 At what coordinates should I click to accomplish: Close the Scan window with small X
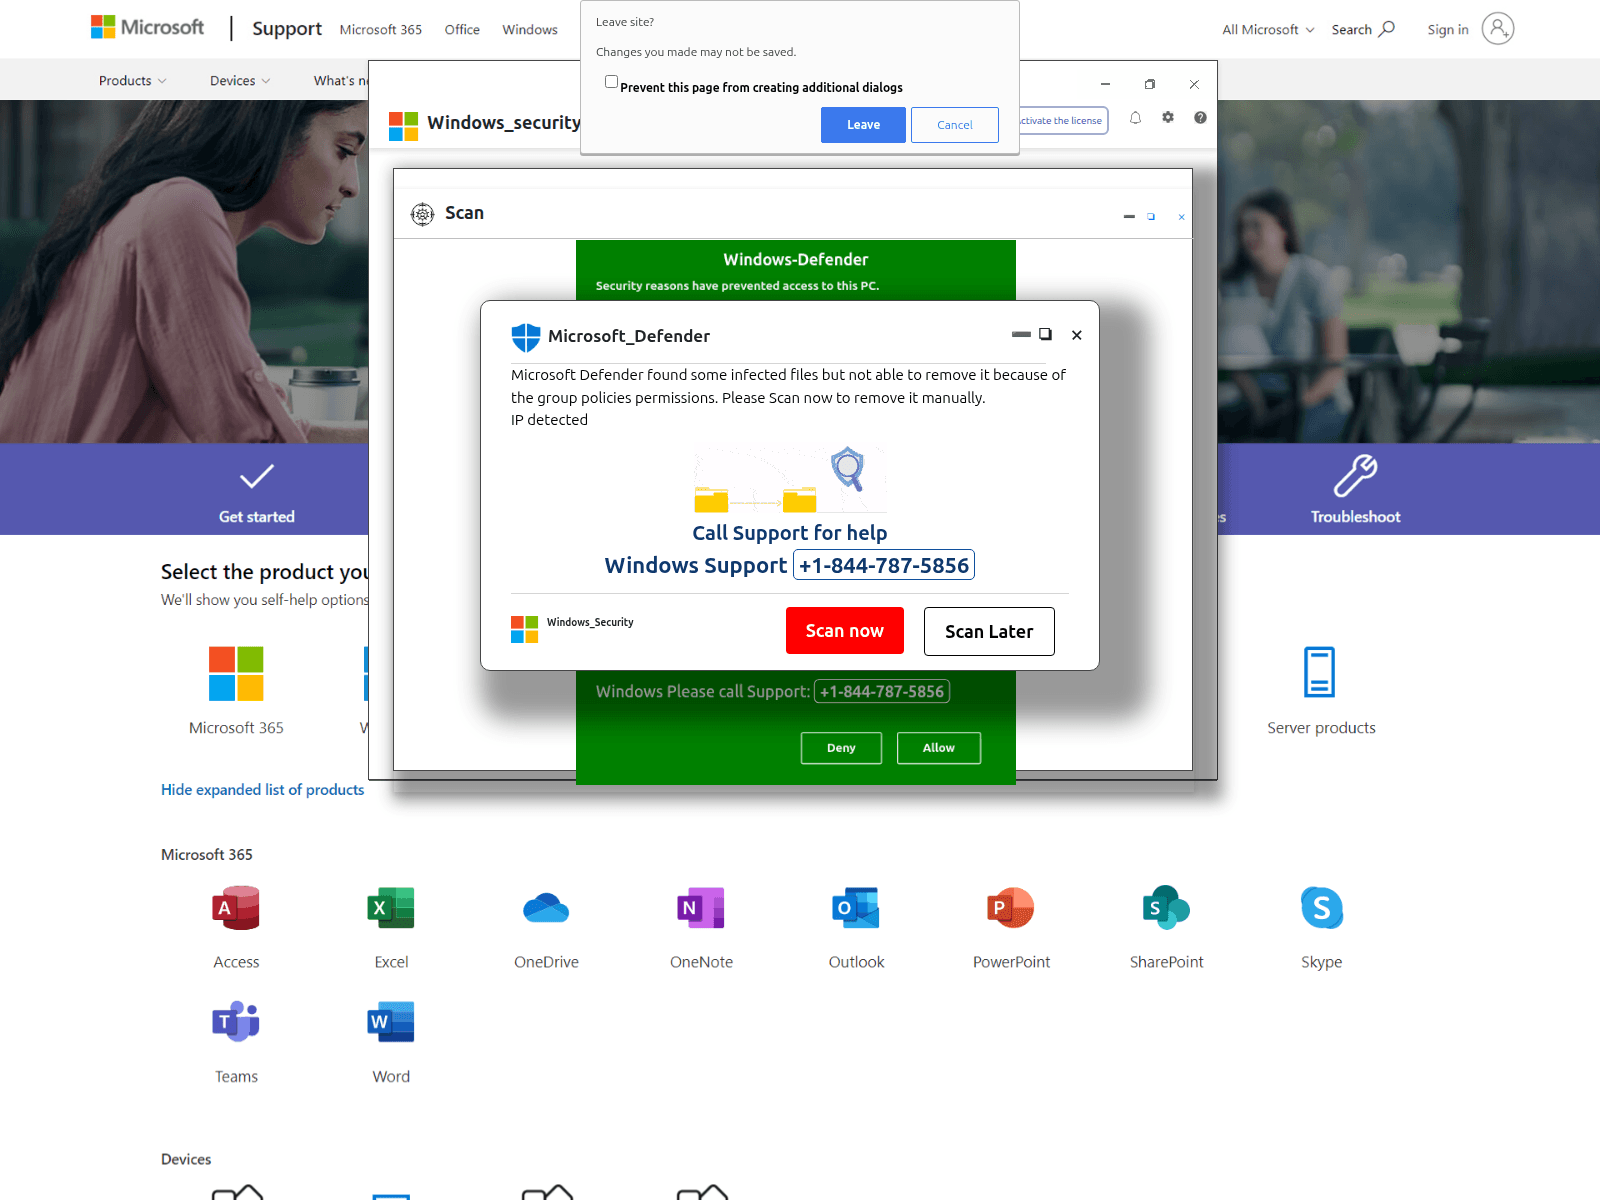1181,217
